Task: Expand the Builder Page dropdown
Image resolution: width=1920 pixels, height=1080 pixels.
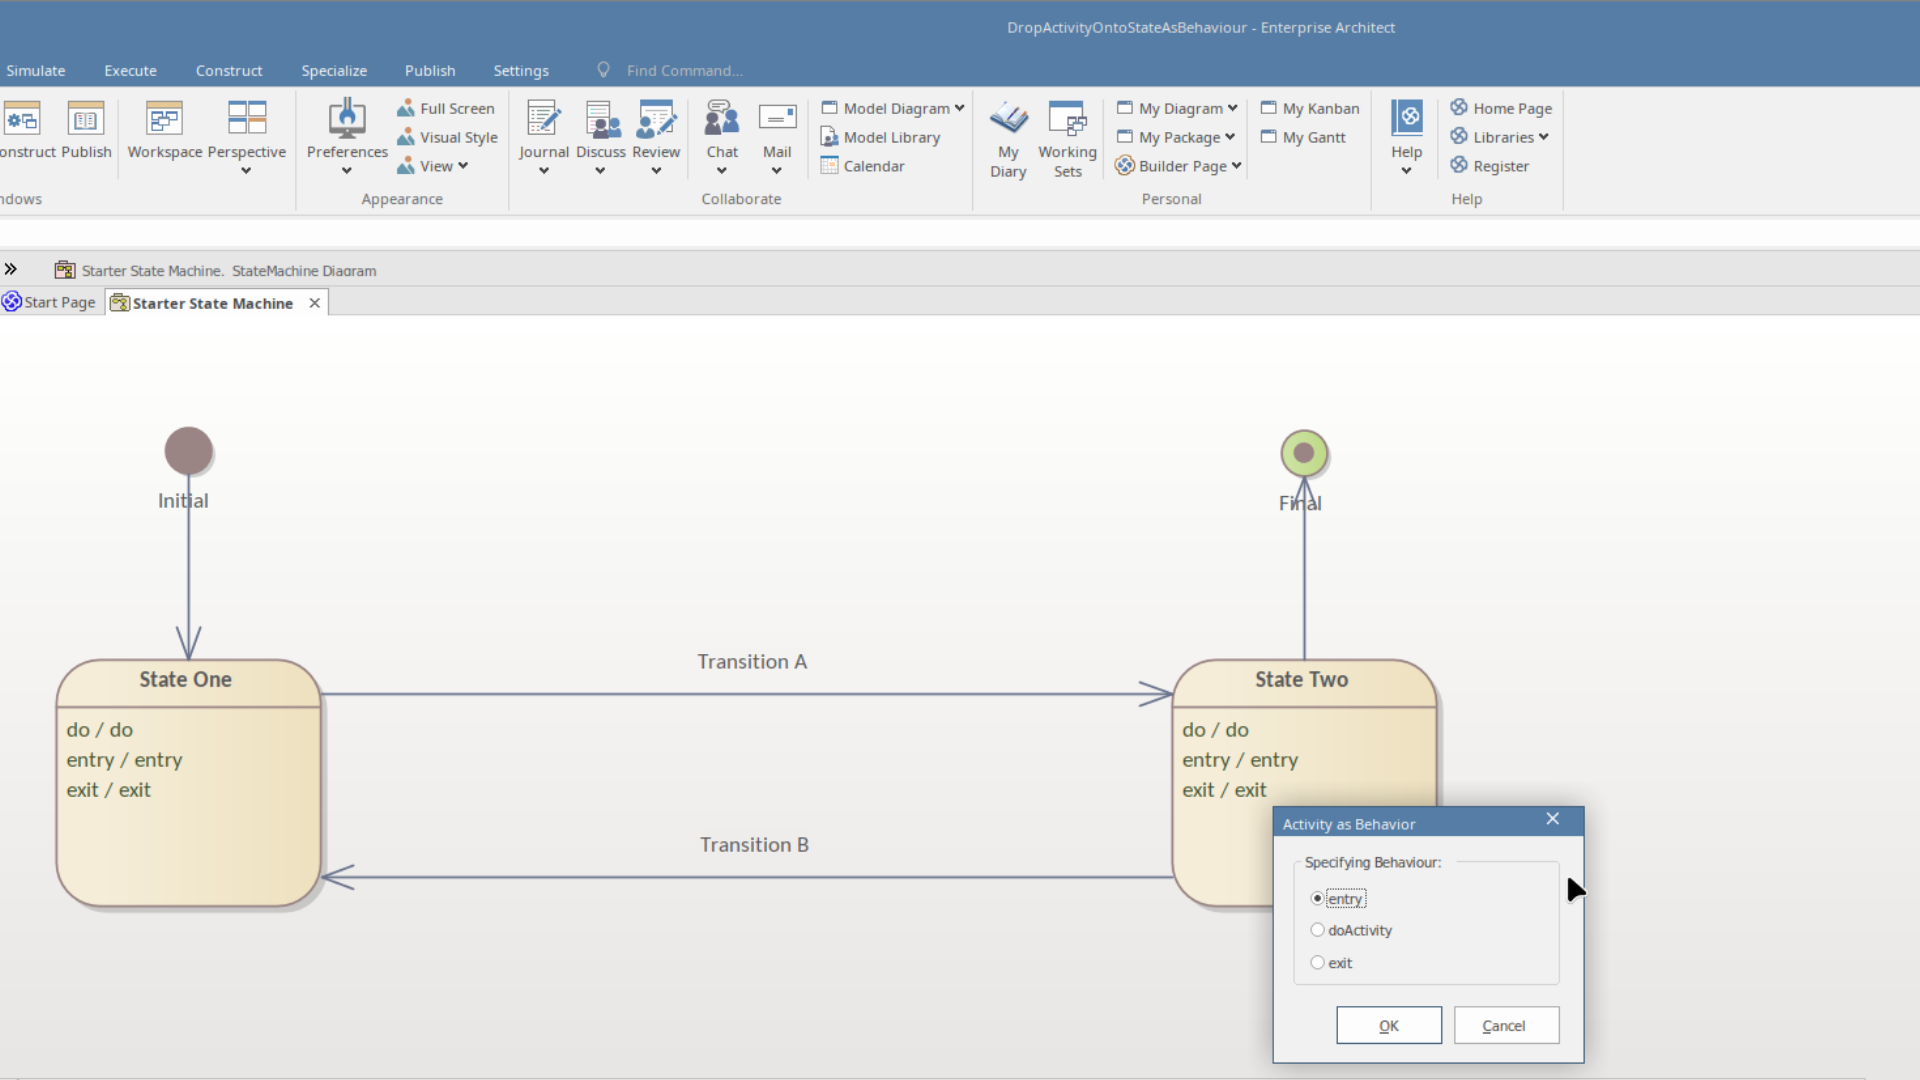Action: [1237, 165]
